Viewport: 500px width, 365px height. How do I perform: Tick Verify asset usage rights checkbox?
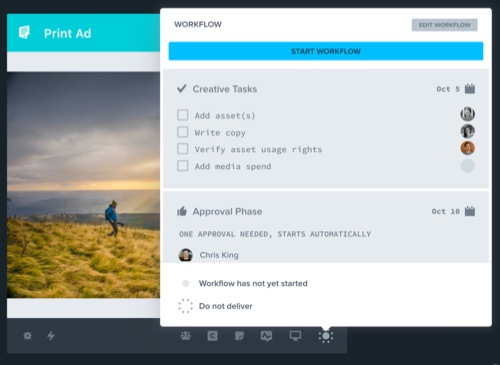tap(183, 149)
